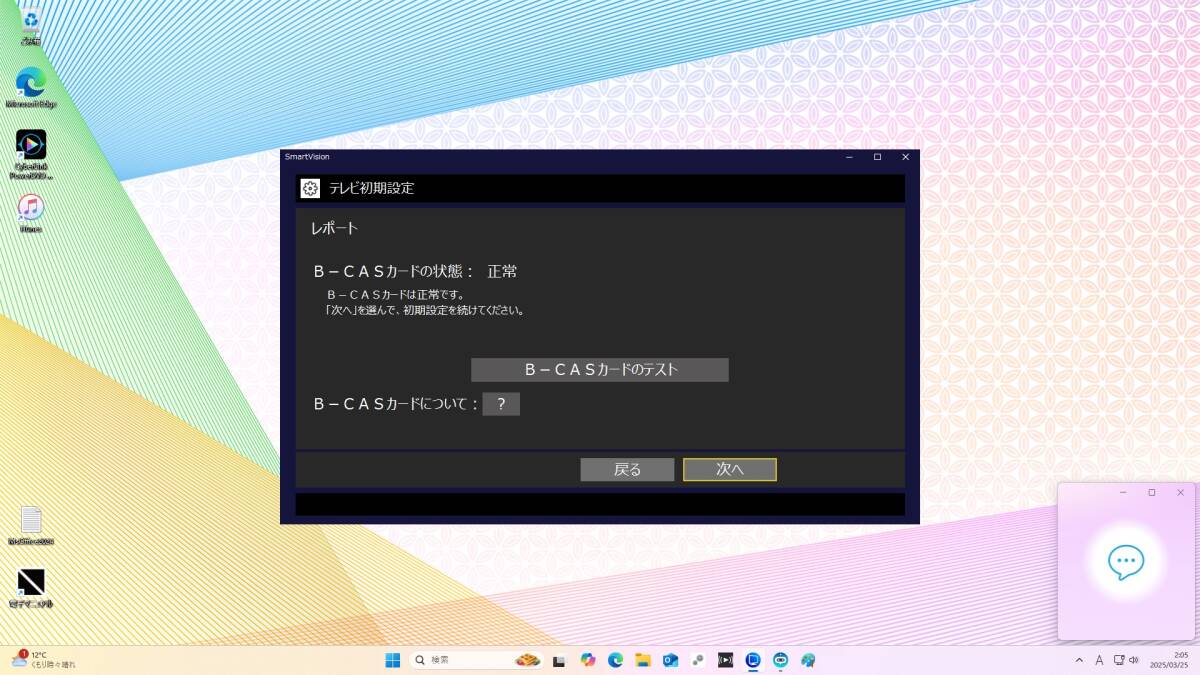Viewport: 1200px width, 675px height.
Task: Minimize the SmartVision window
Action: tap(849, 157)
